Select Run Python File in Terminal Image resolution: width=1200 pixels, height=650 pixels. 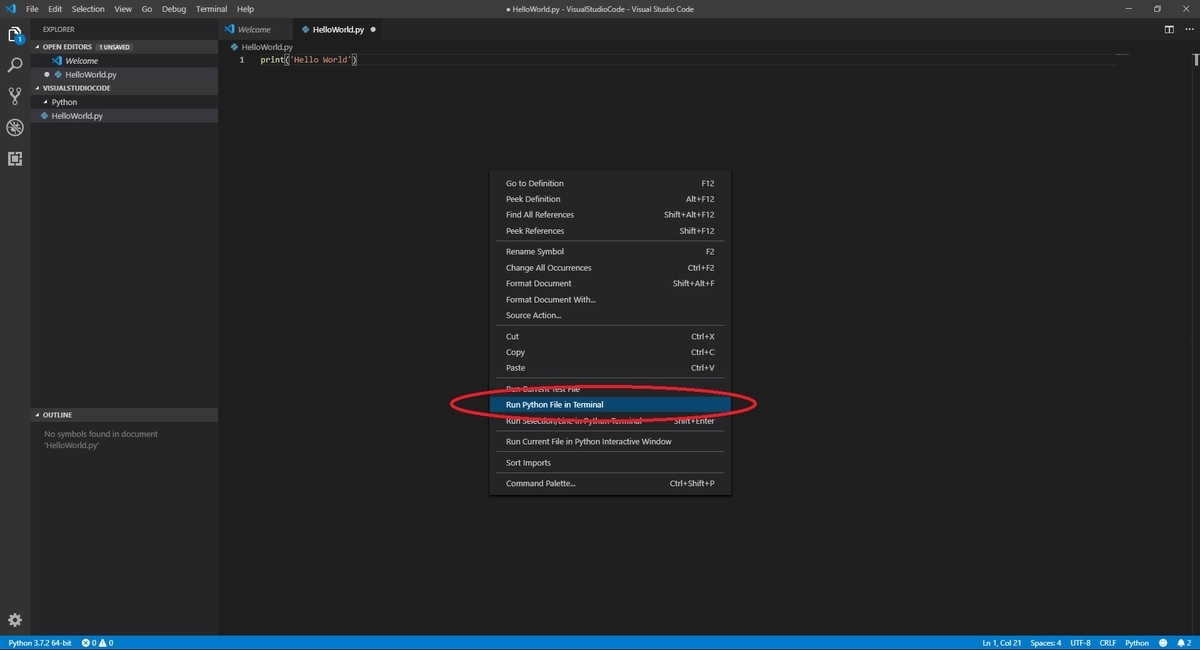610,405
